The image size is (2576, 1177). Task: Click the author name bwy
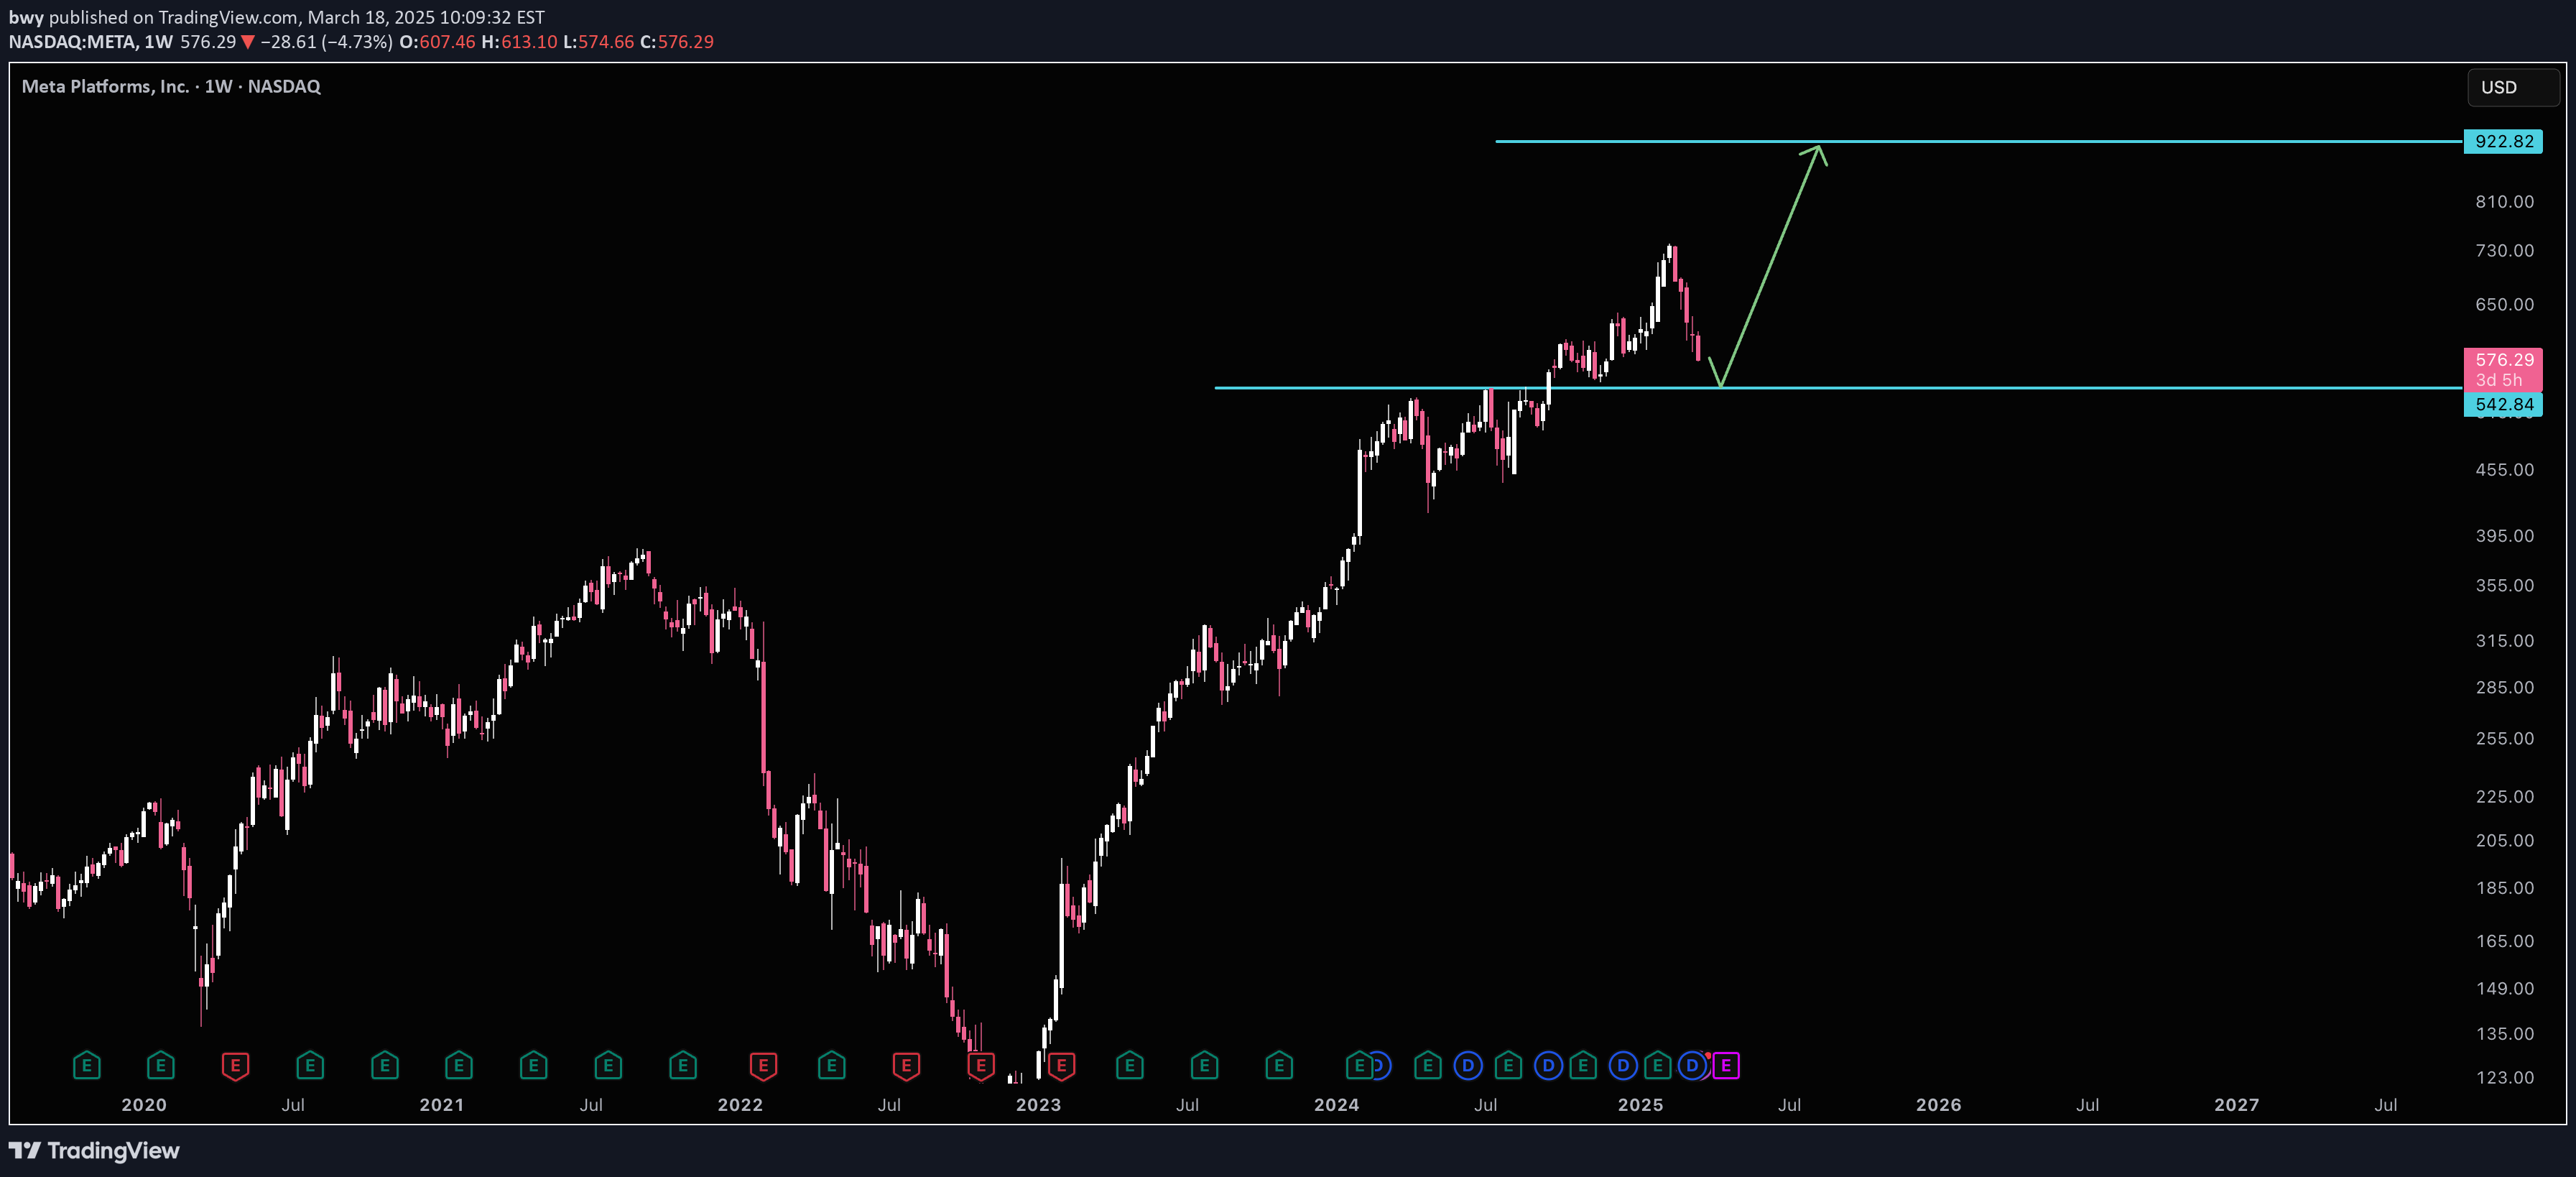pyautogui.click(x=26, y=17)
